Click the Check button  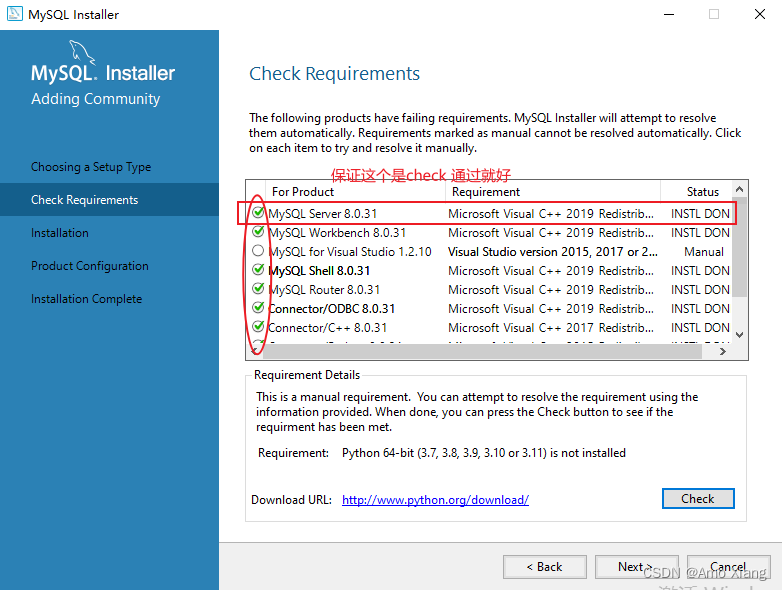pyautogui.click(x=698, y=498)
